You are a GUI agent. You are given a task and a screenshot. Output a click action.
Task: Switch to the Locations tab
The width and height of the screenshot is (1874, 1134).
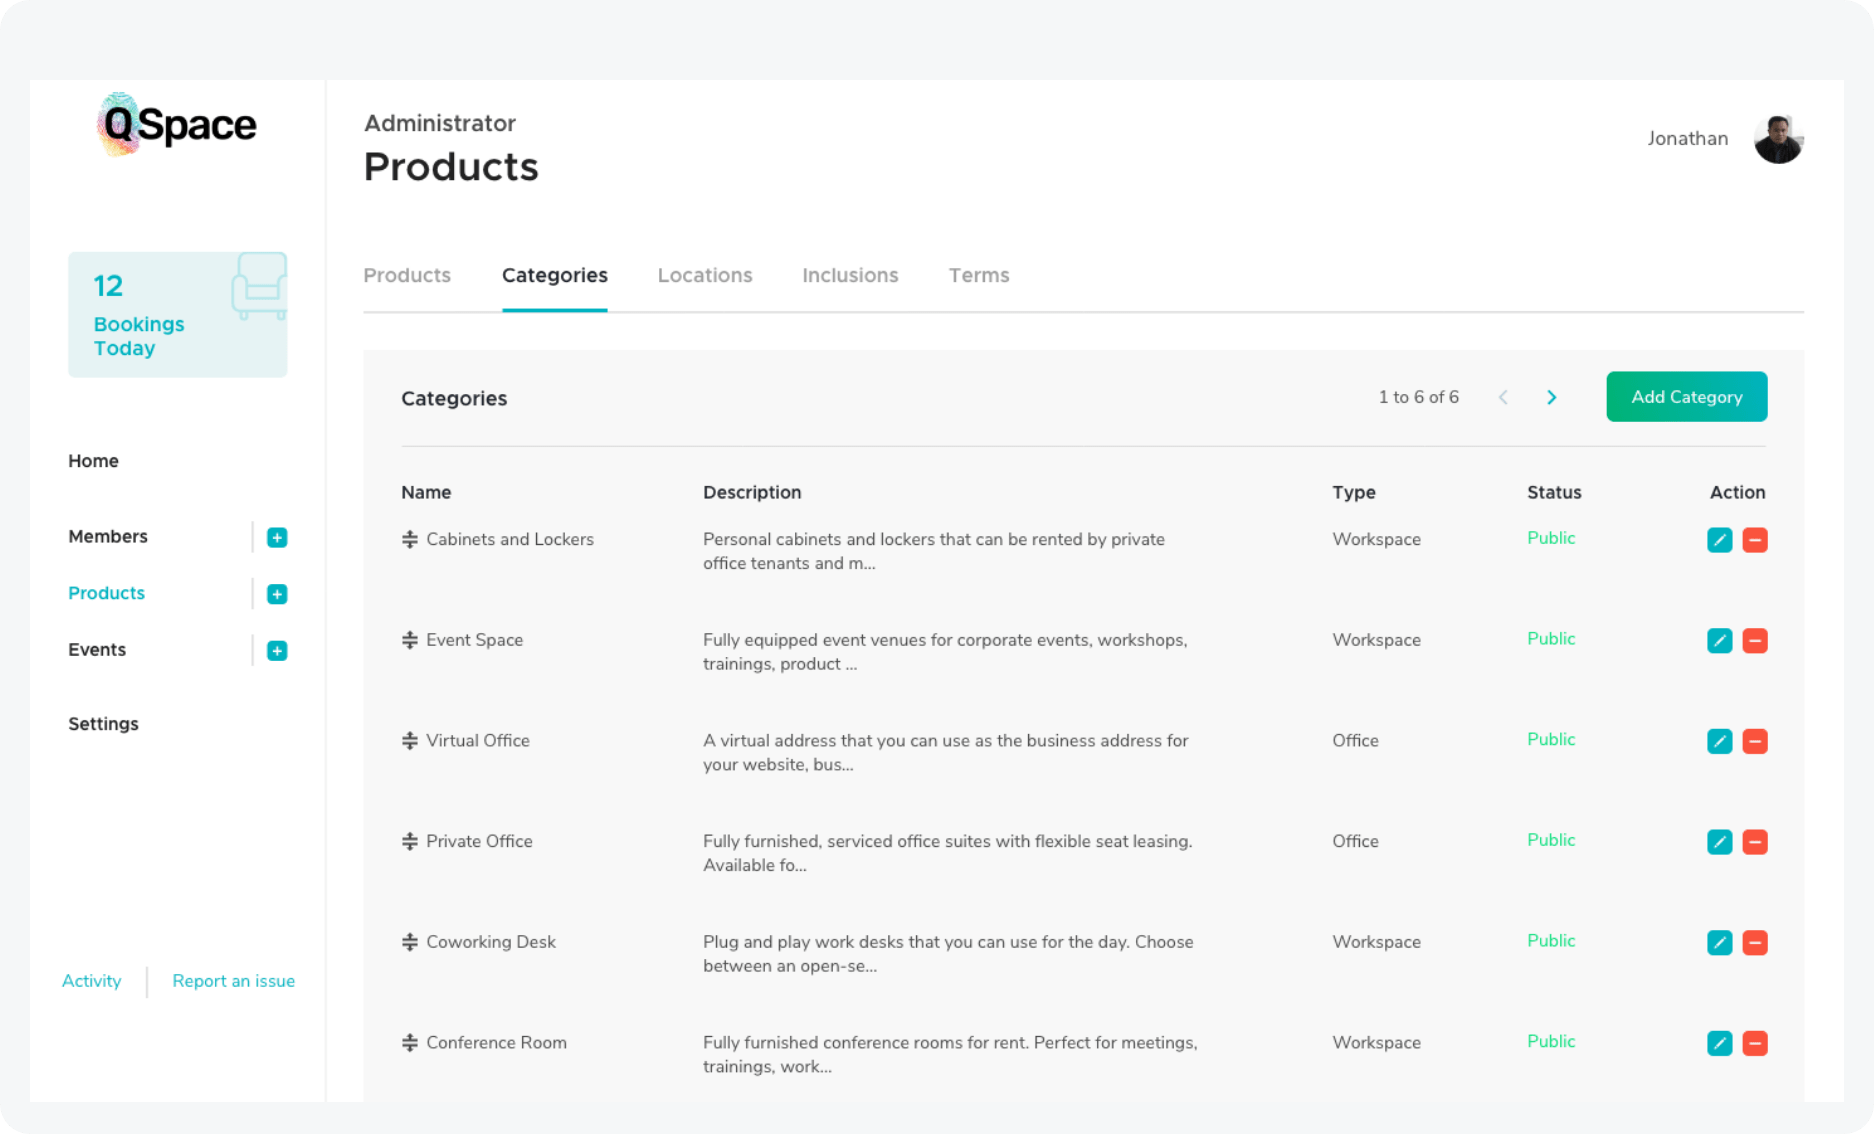pos(704,275)
